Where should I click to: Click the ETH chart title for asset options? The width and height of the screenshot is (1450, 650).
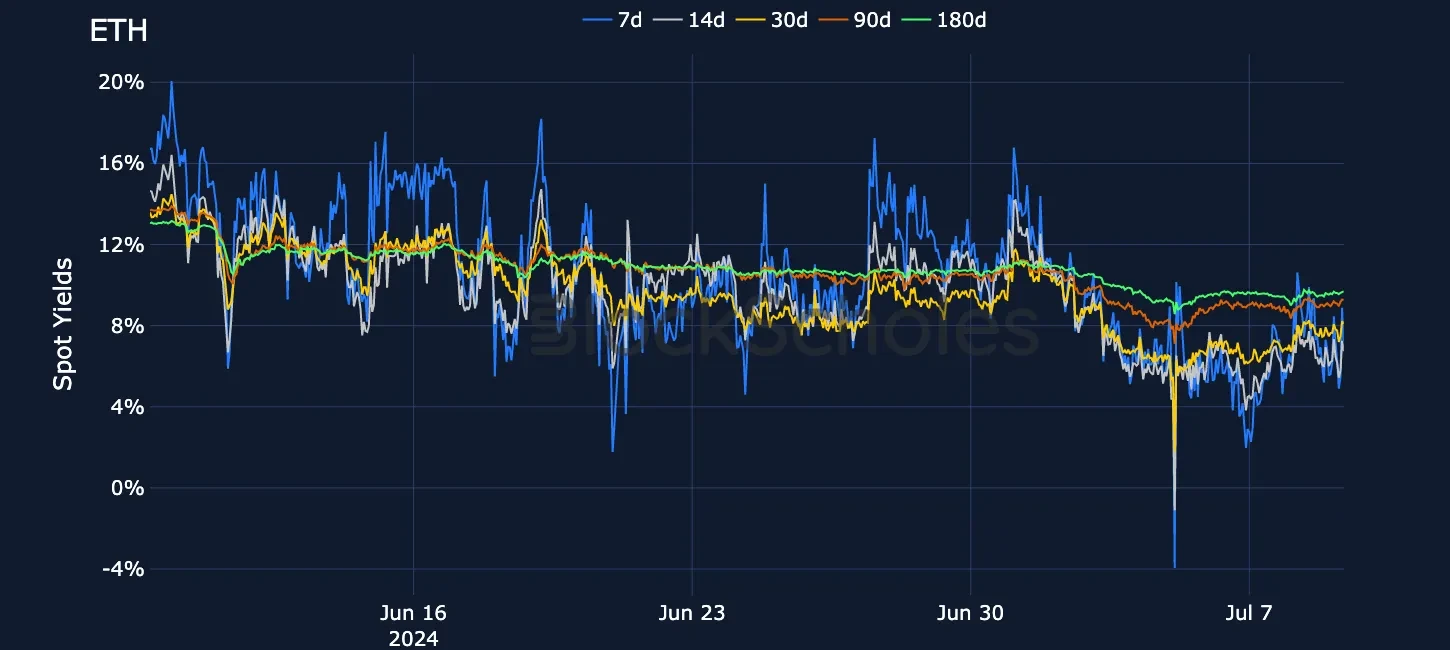(x=119, y=31)
